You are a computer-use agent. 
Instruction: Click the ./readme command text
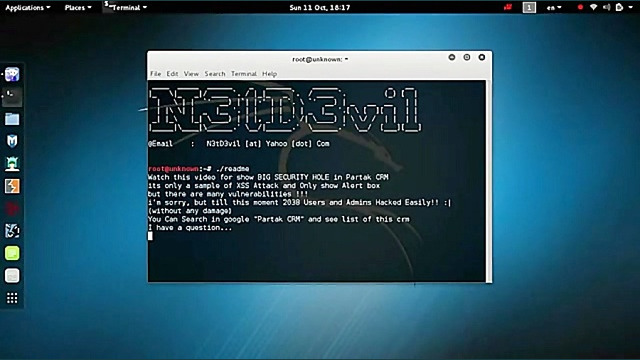point(233,169)
